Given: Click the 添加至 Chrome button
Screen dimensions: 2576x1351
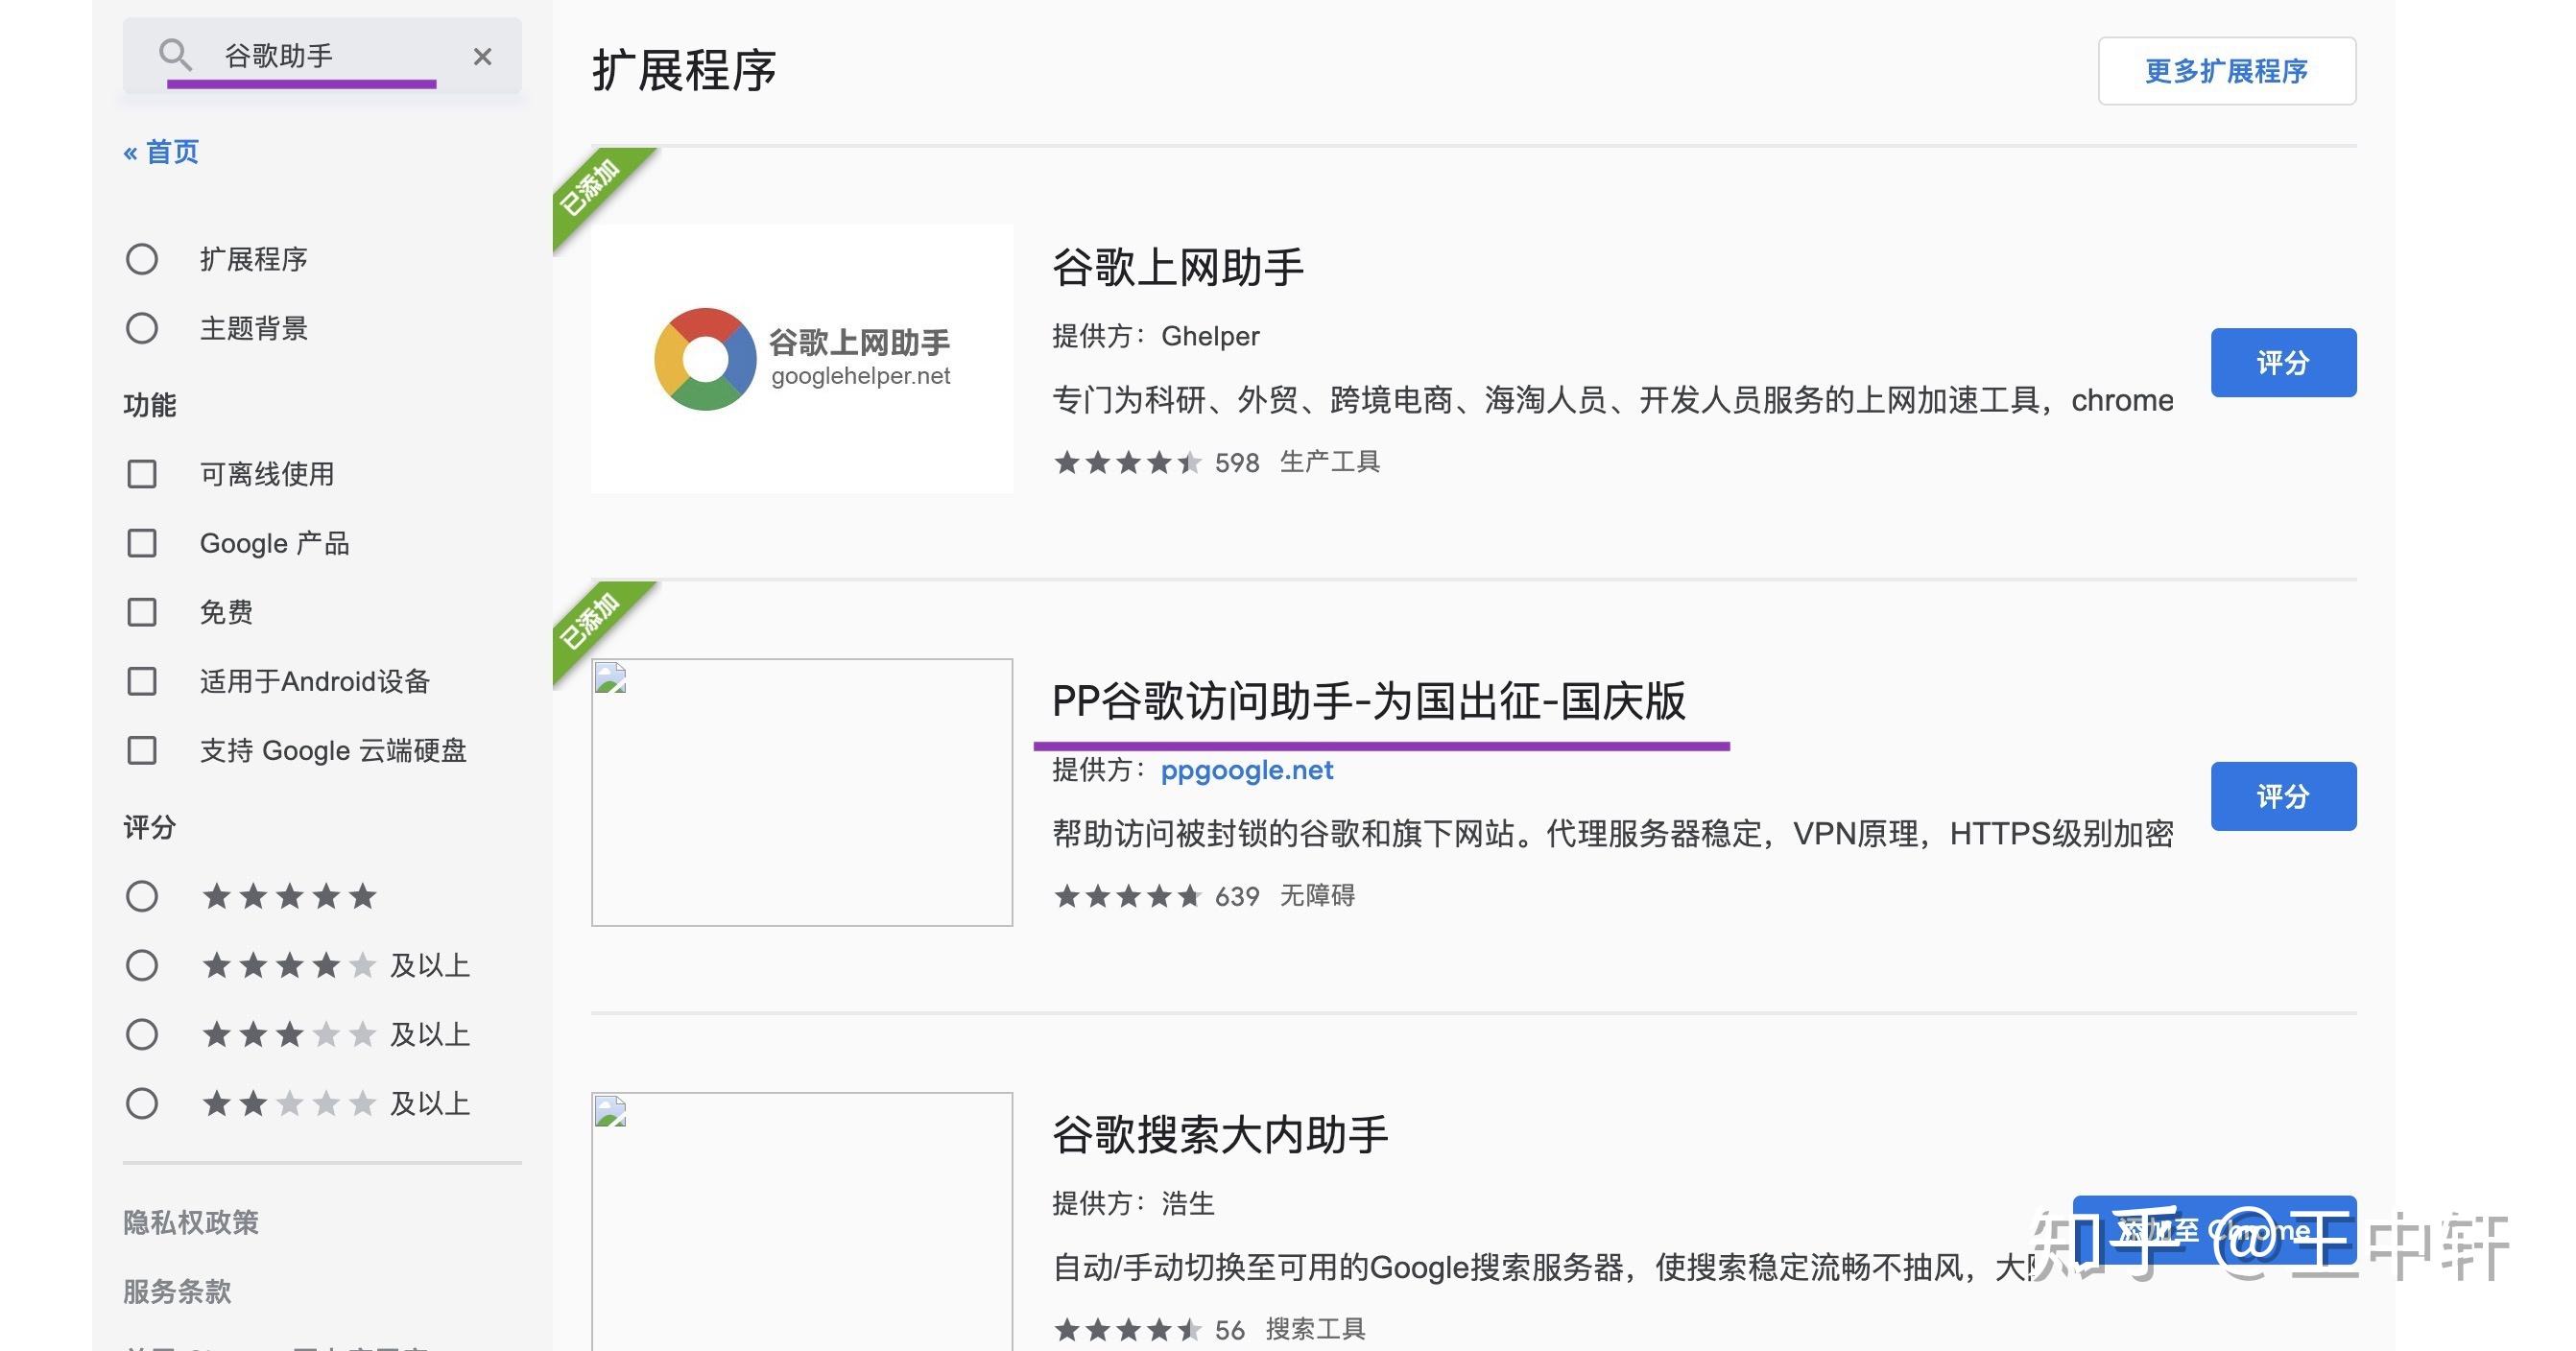Looking at the screenshot, I should pyautogui.click(x=2214, y=1230).
